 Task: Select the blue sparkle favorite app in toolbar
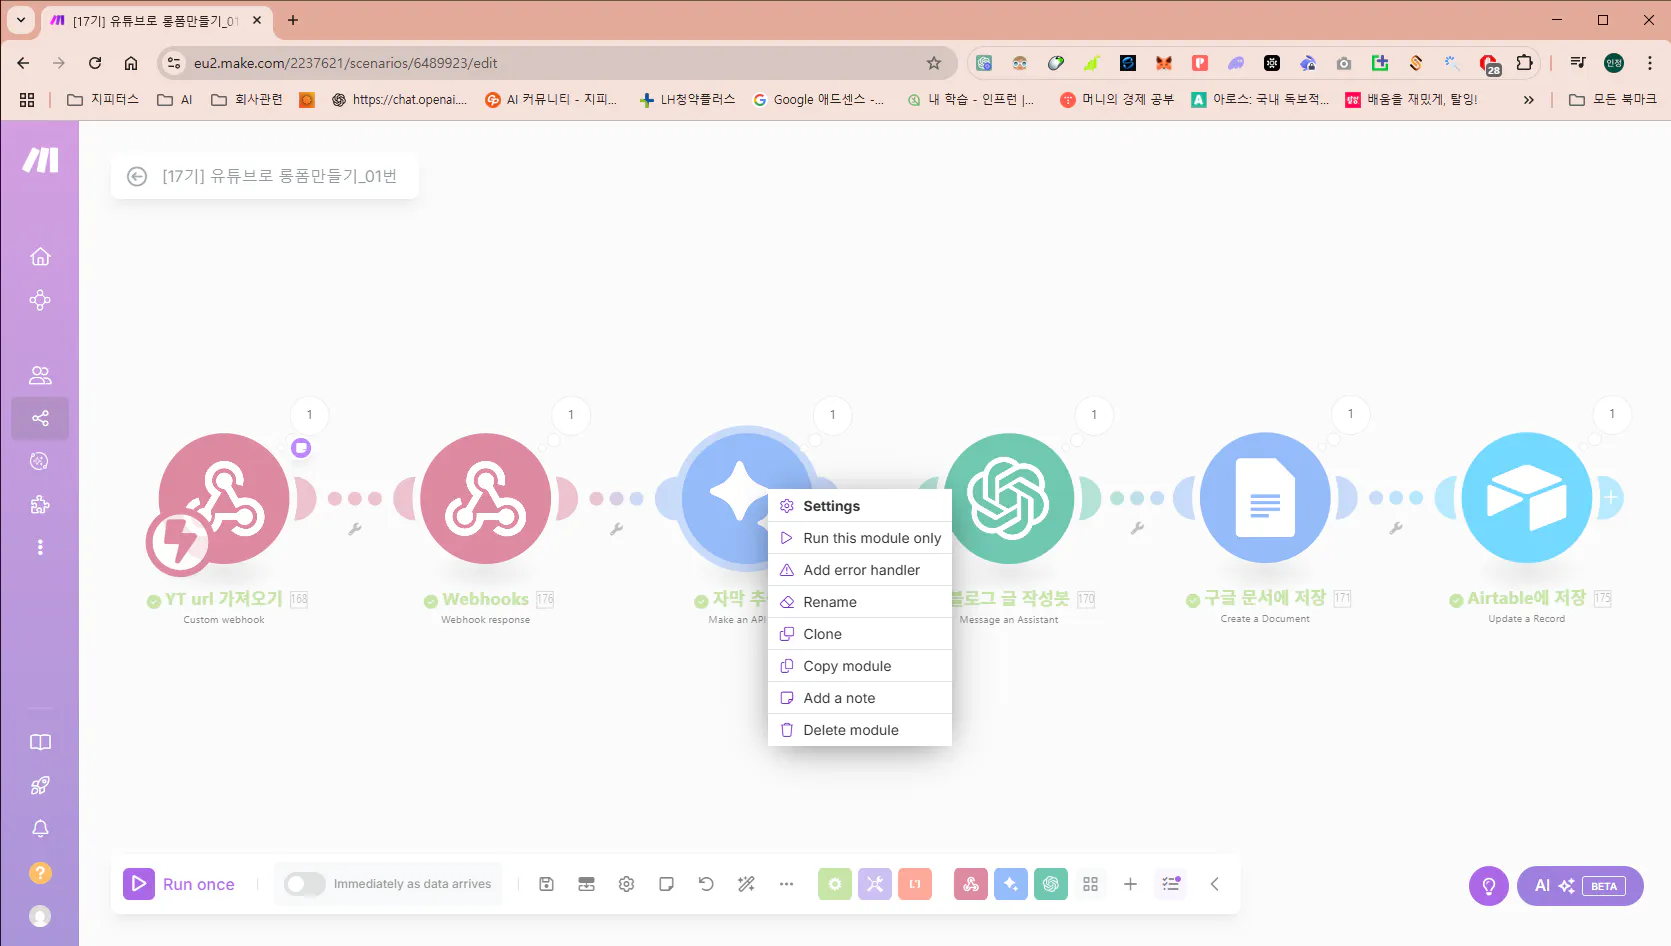(1011, 884)
